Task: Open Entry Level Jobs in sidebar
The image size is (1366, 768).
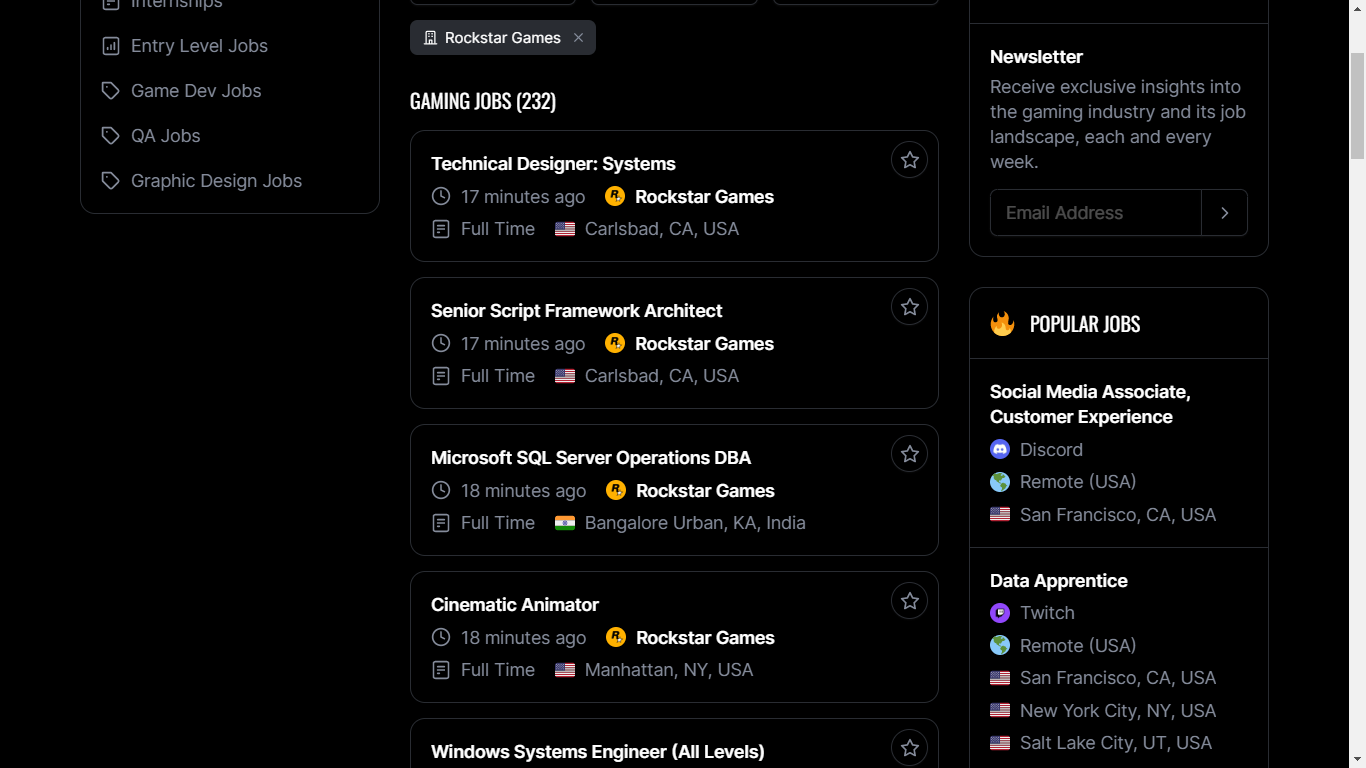Action: 199,46
